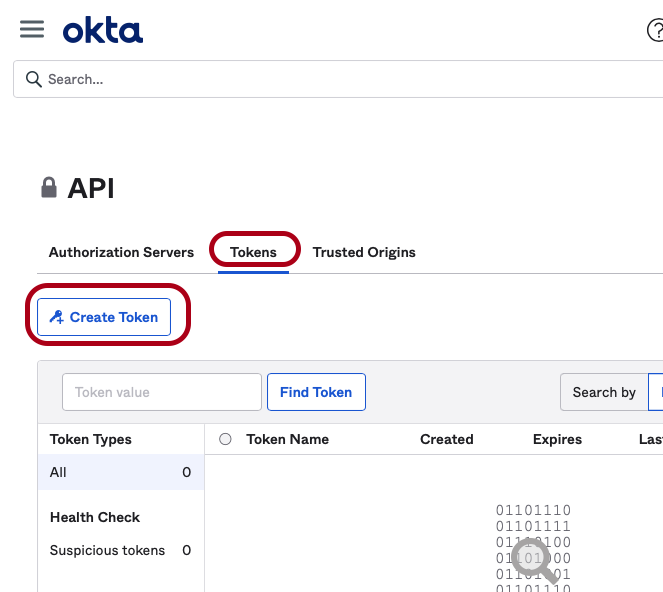Open the Search by dropdown
The width and height of the screenshot is (663, 592).
[604, 392]
